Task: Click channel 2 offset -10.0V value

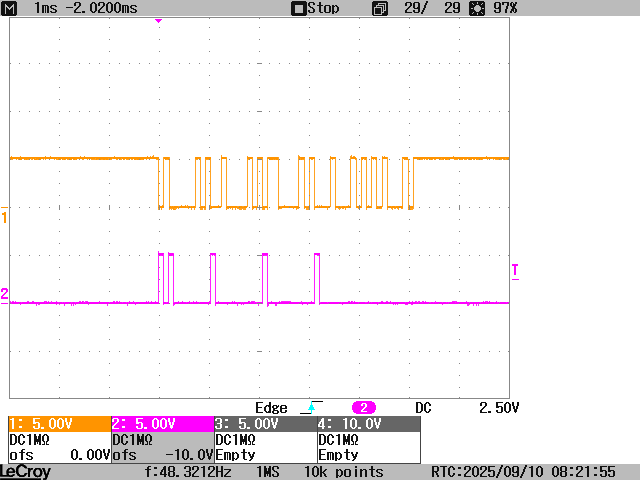Action: point(189,455)
